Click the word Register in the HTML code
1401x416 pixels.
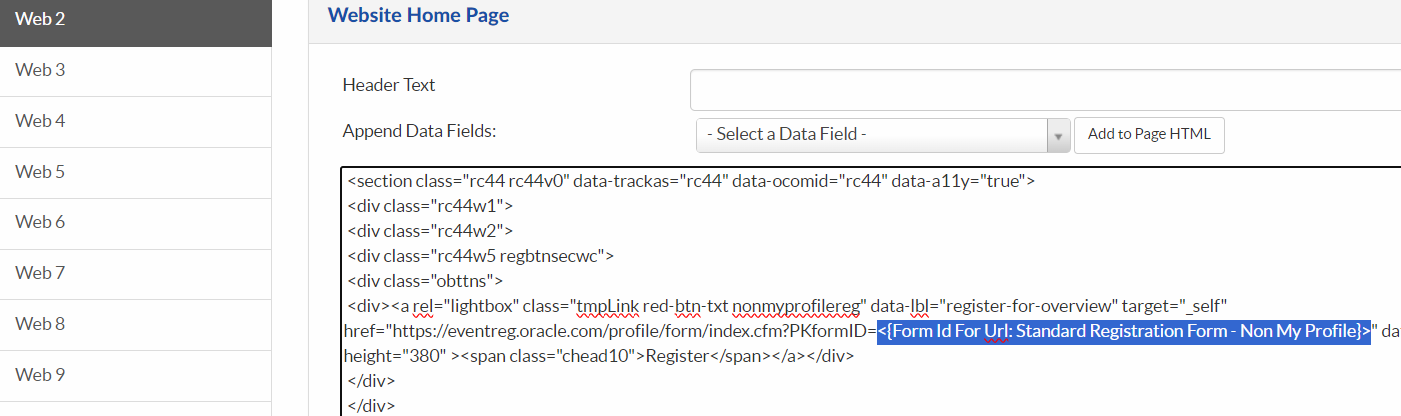(678, 357)
